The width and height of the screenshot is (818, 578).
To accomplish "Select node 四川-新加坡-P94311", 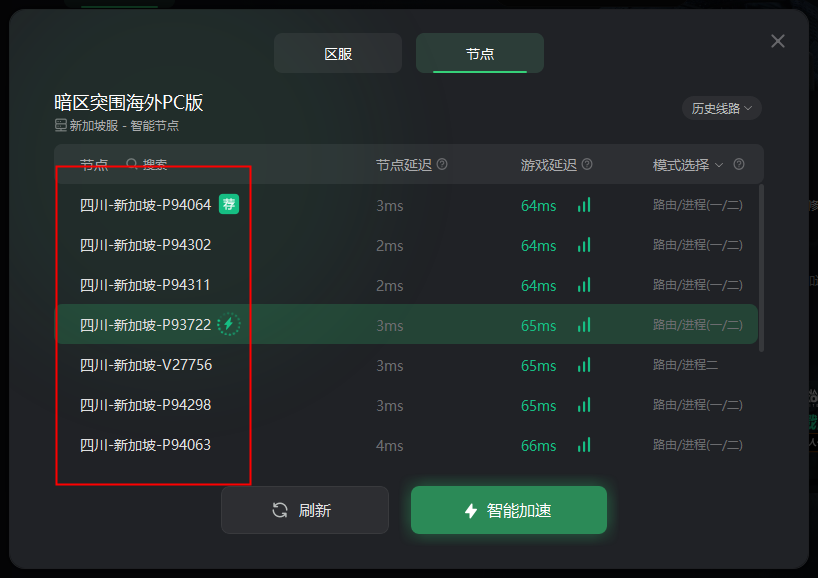I will pos(406,285).
